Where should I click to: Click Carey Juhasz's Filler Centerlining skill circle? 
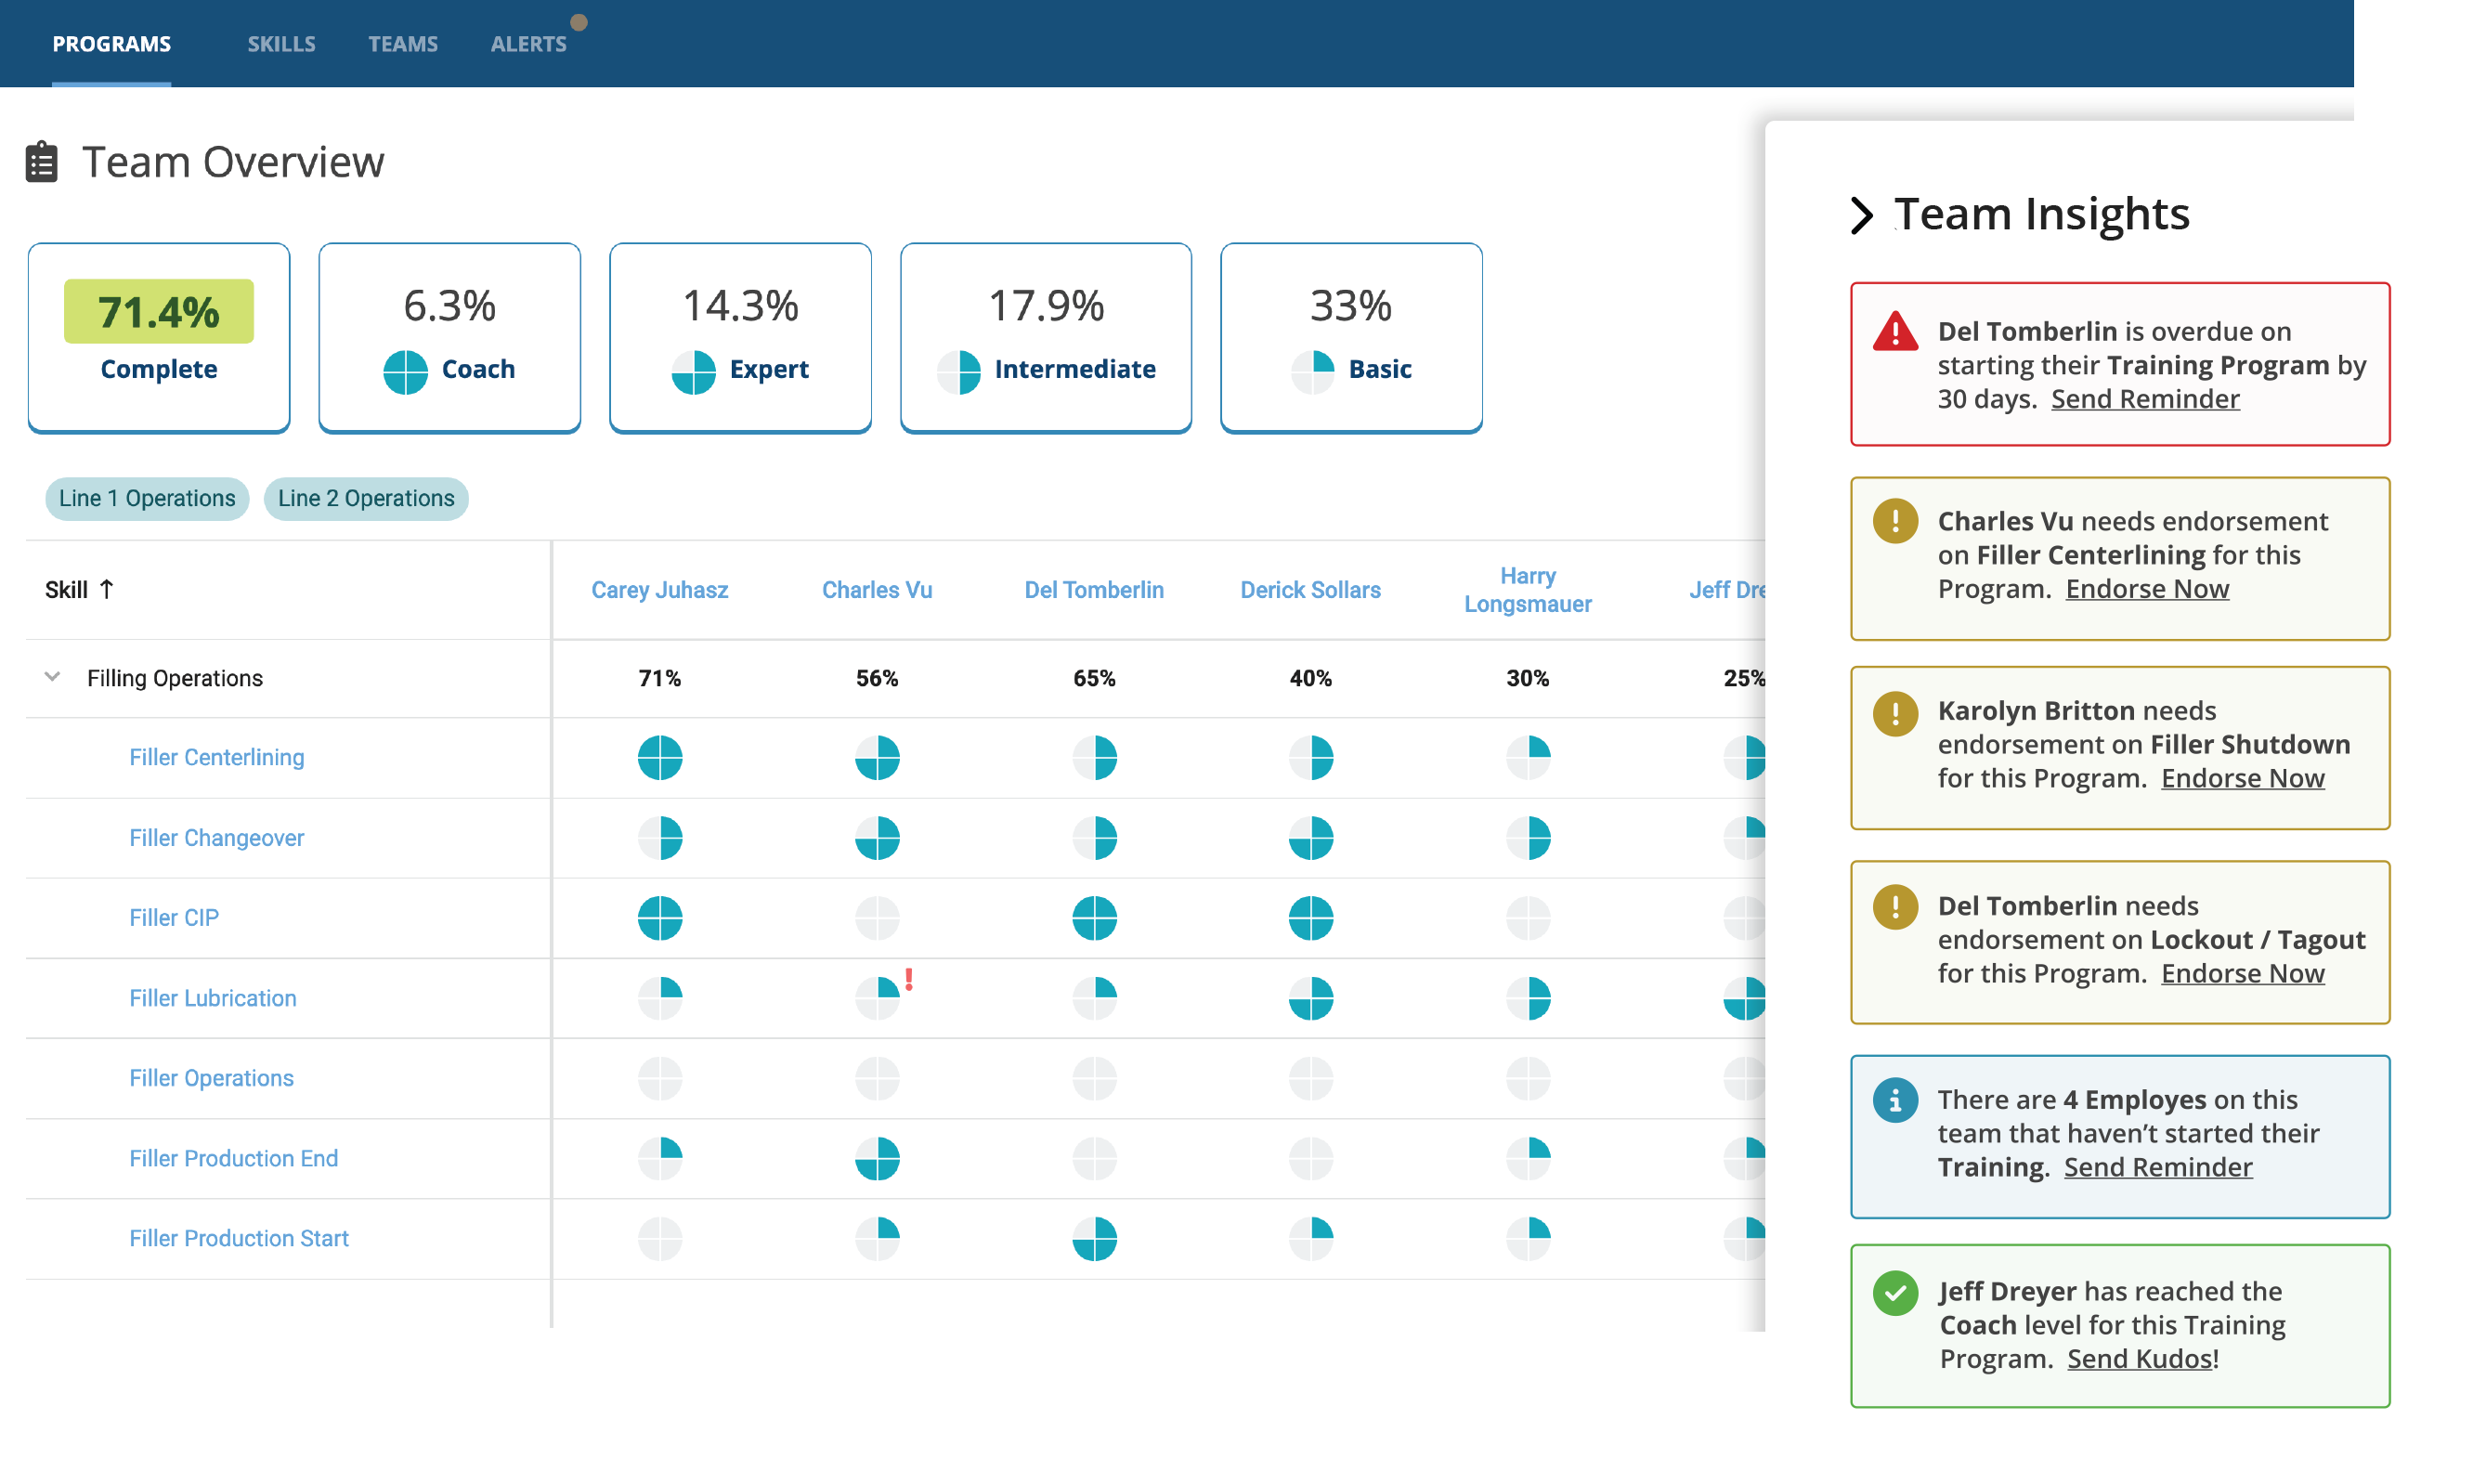[660, 757]
